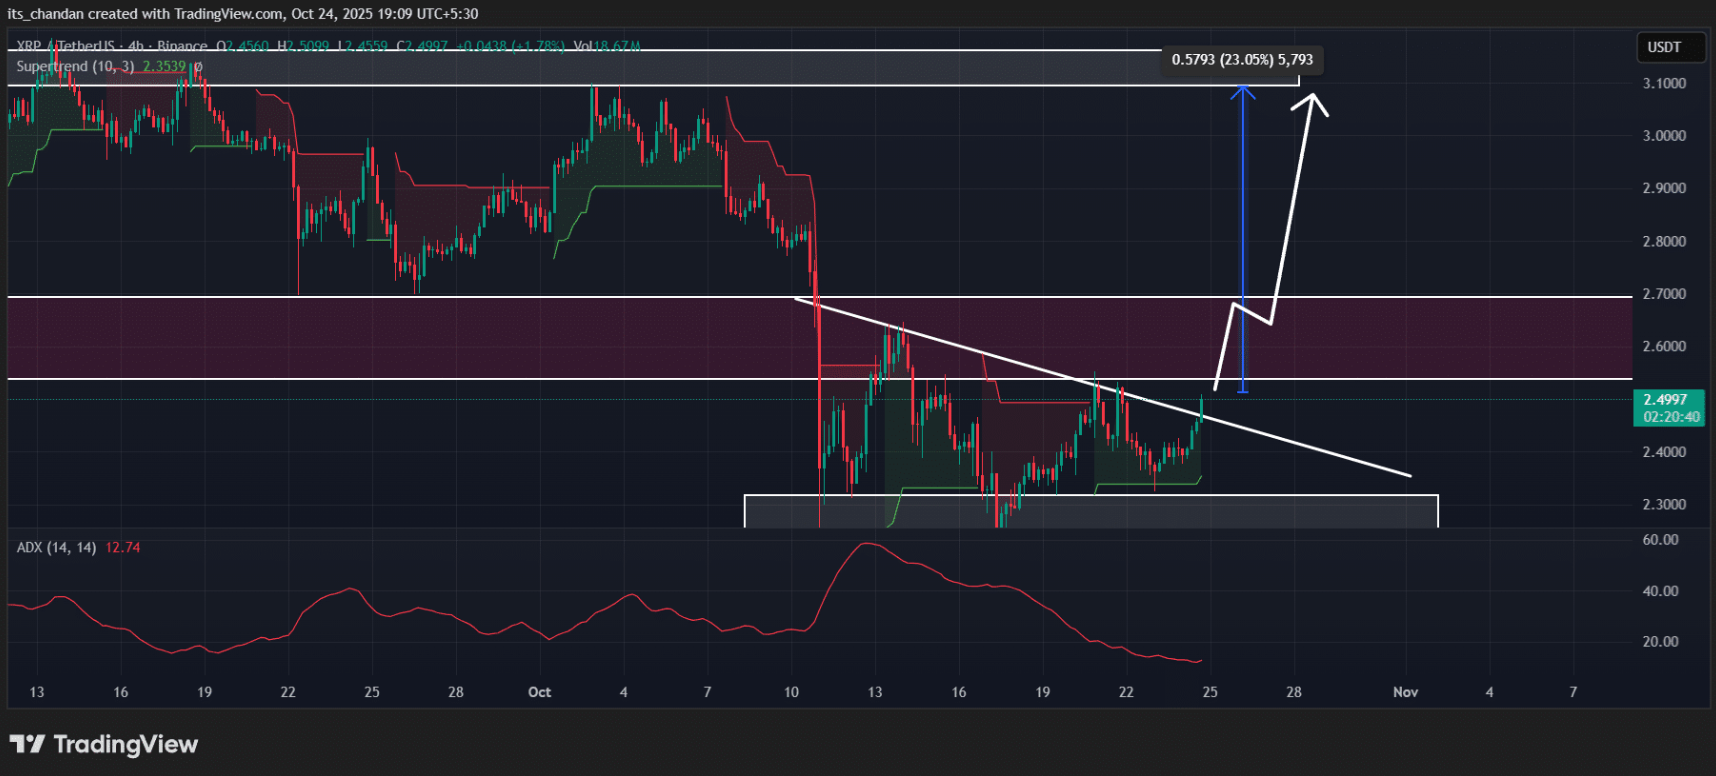Click the 3.1000 price axis label
1716x776 pixels.
1664,83
